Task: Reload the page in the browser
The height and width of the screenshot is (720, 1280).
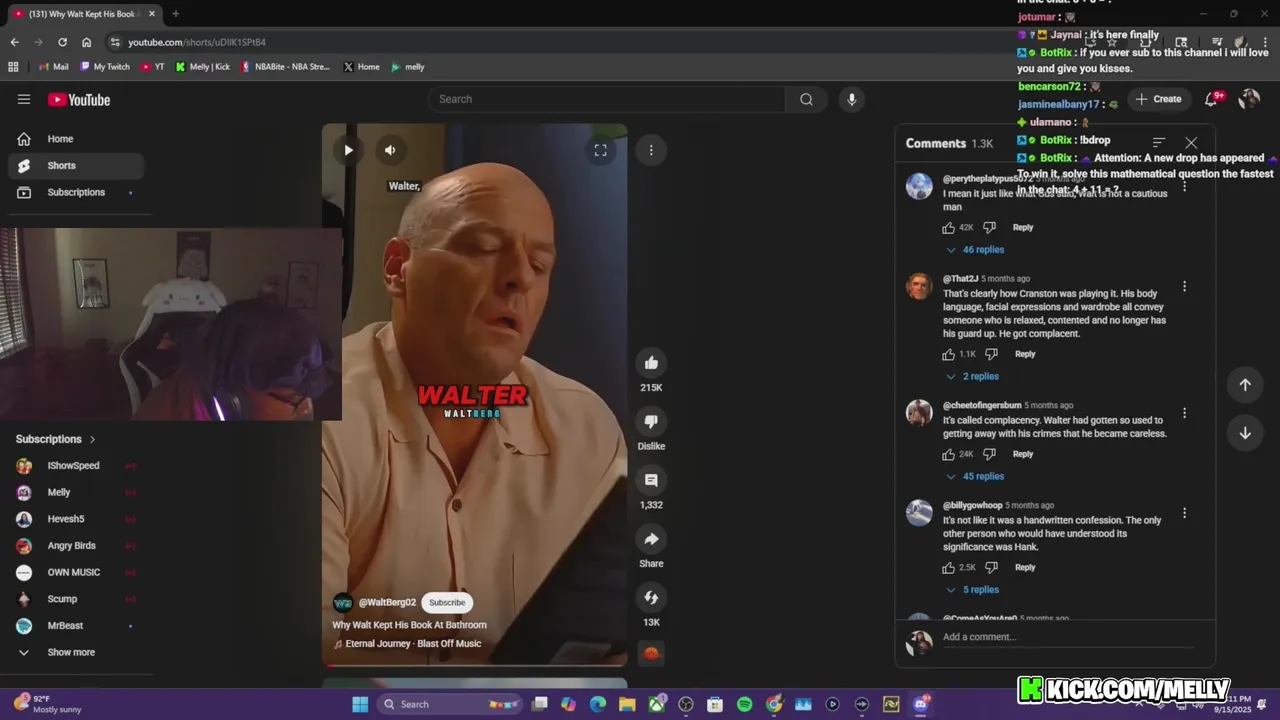Action: click(62, 42)
